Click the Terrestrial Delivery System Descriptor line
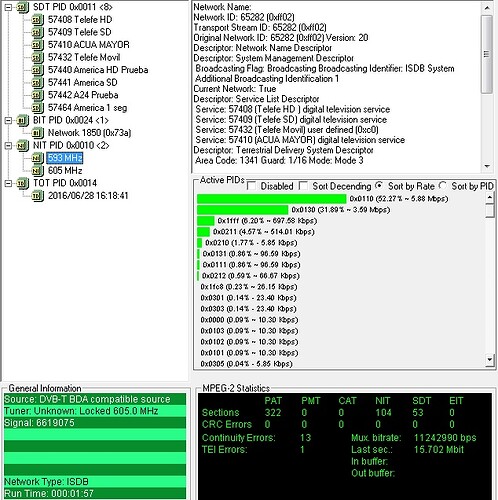This screenshot has height=500, width=498. tap(283, 150)
